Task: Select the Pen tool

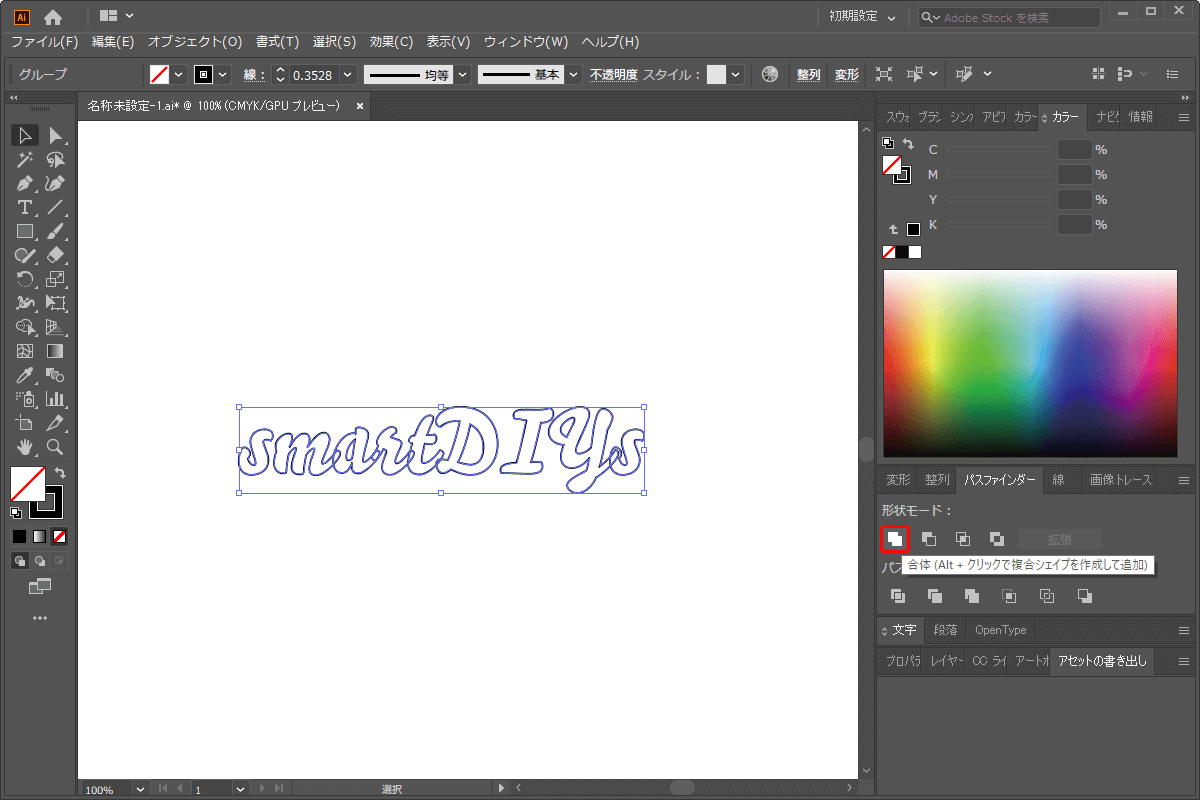Action: tap(26, 183)
